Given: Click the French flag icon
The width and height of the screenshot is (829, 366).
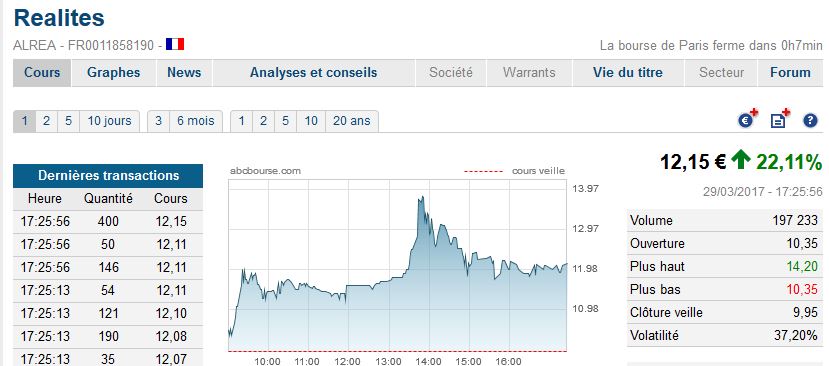Looking at the screenshot, I should tap(175, 44).
